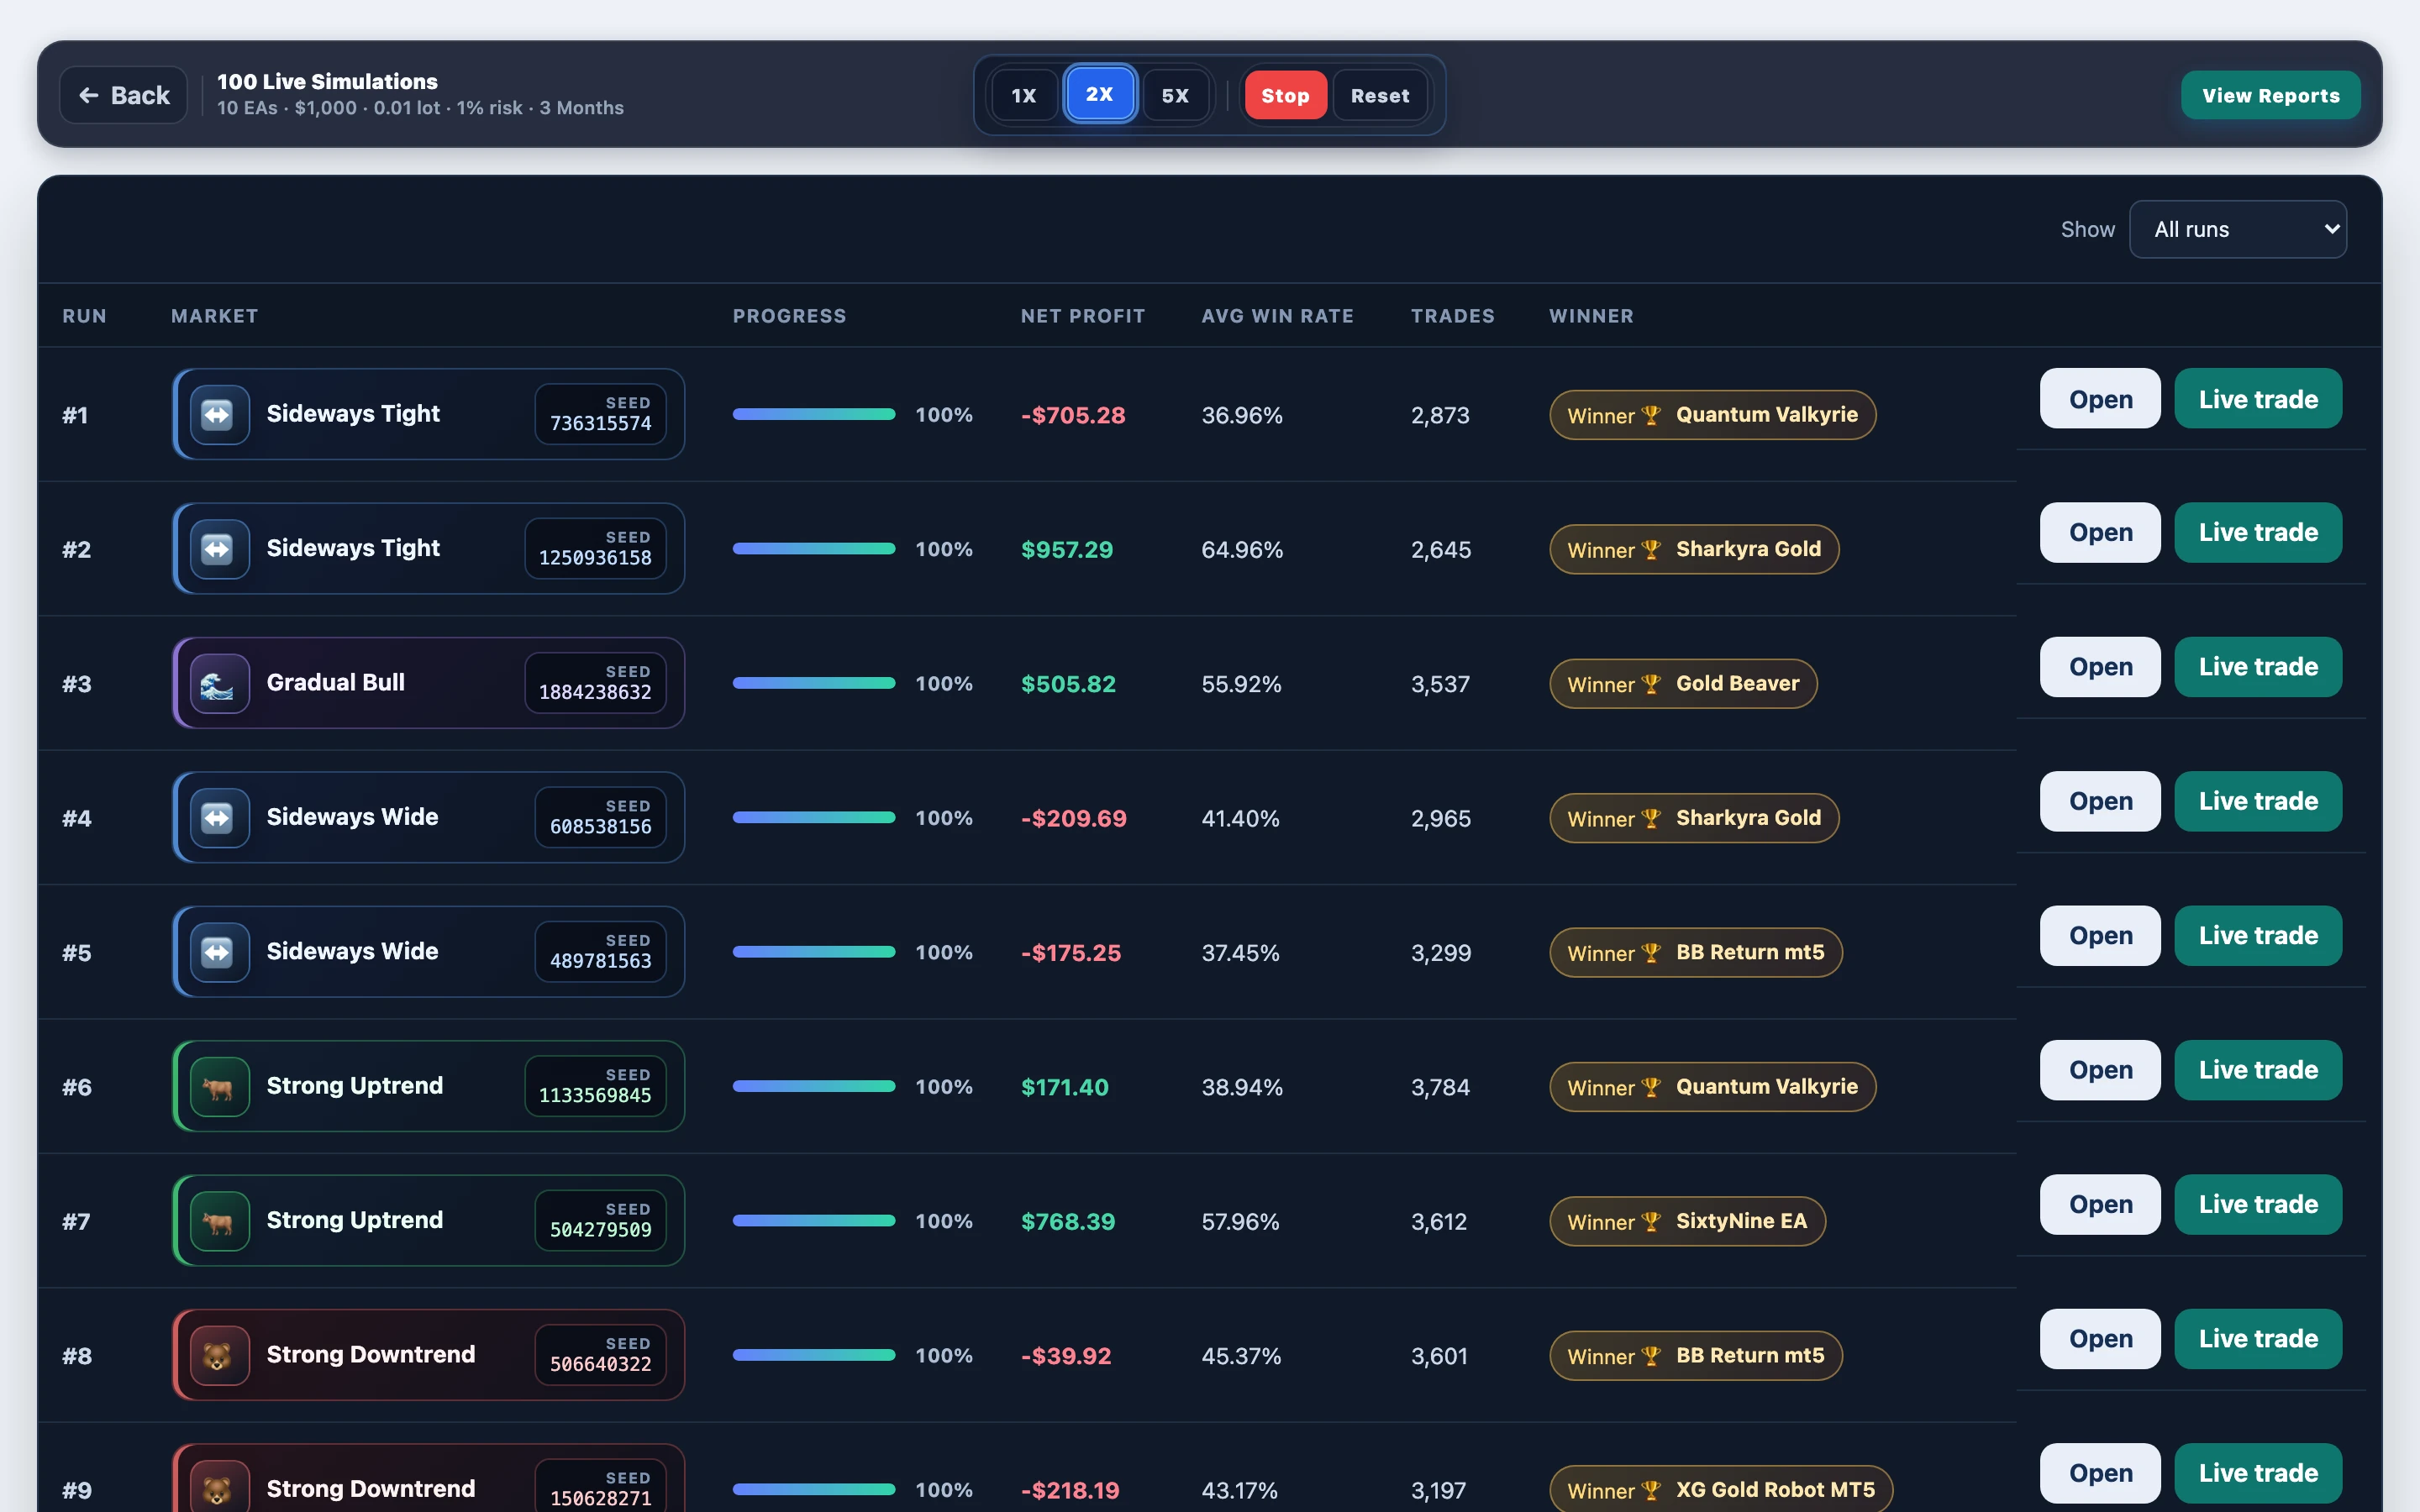Click the Winner BB Return mt5 badge in run #8
This screenshot has width=2420, height=1512.
click(x=1695, y=1356)
